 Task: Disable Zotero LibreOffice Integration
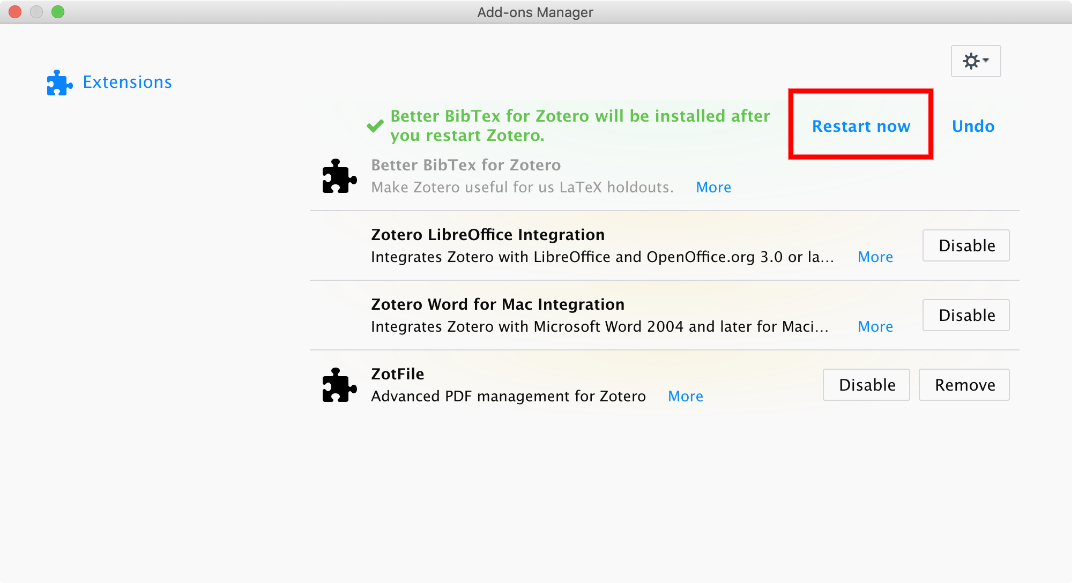click(x=966, y=246)
